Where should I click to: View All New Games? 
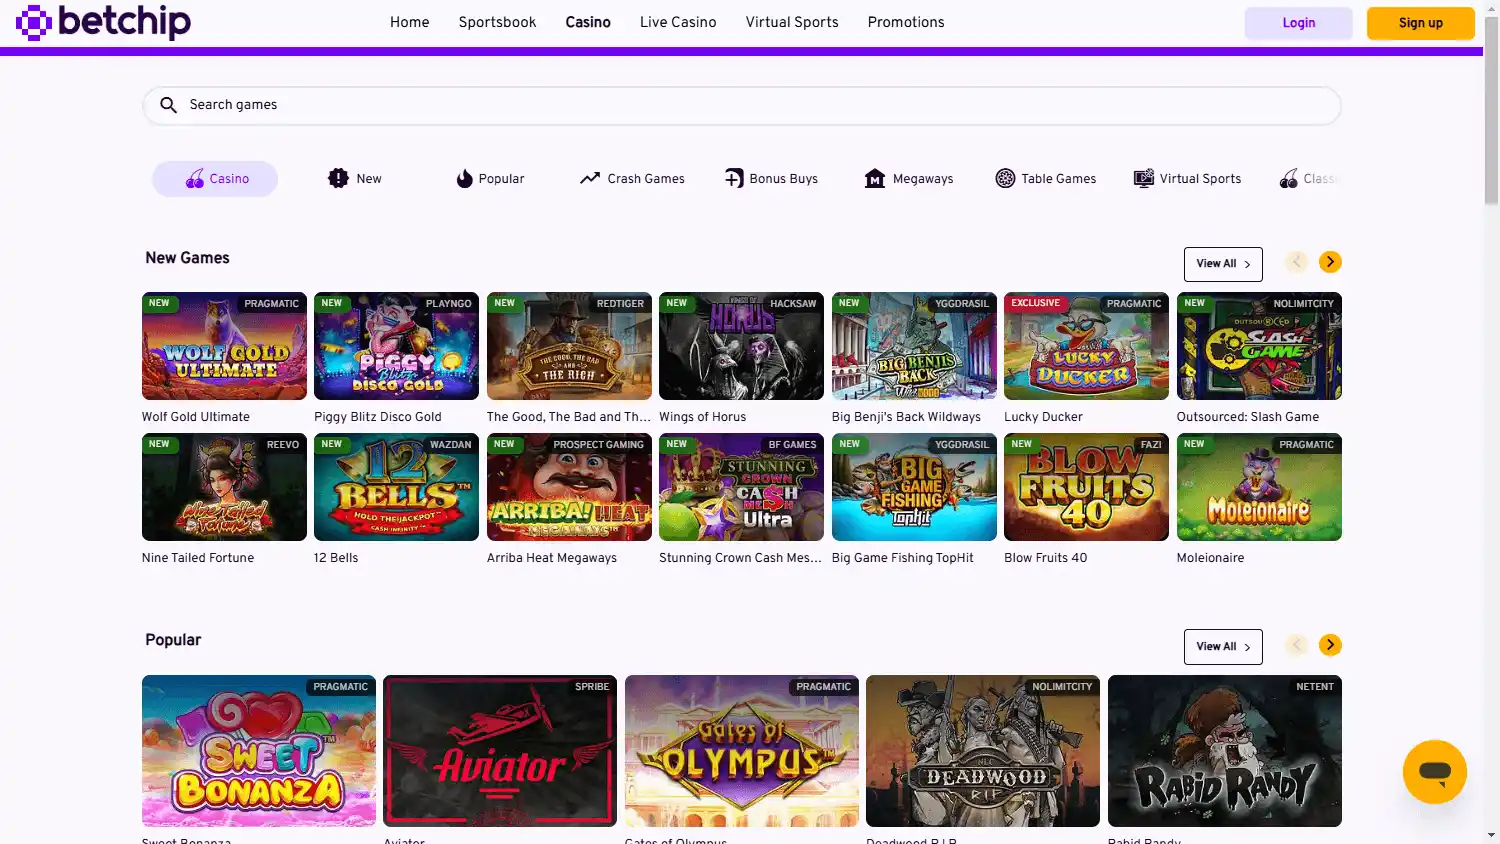click(x=1223, y=264)
